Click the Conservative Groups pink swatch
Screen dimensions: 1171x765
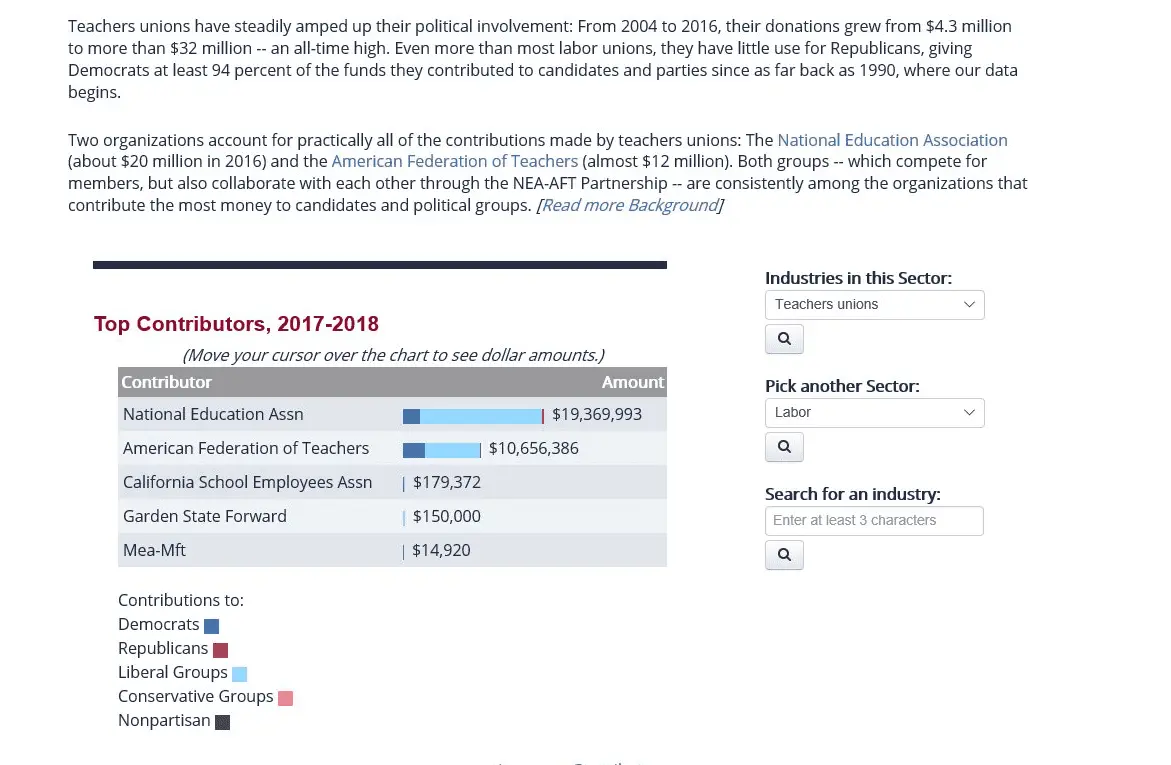pos(285,698)
